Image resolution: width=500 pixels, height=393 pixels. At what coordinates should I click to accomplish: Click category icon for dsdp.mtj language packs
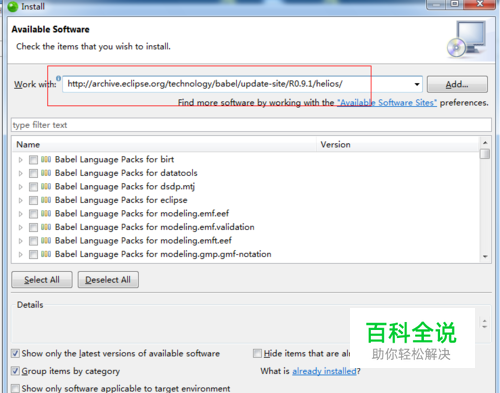[46, 187]
